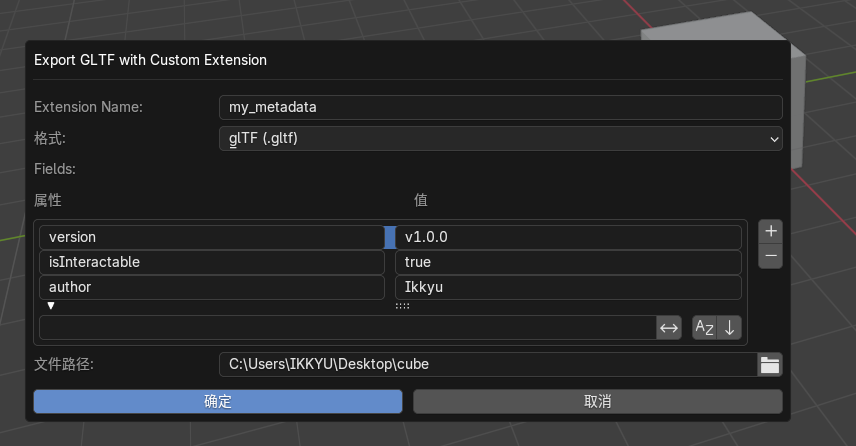Screen dimensions: 856x446
Task: Select the author property field
Action: coord(212,288)
